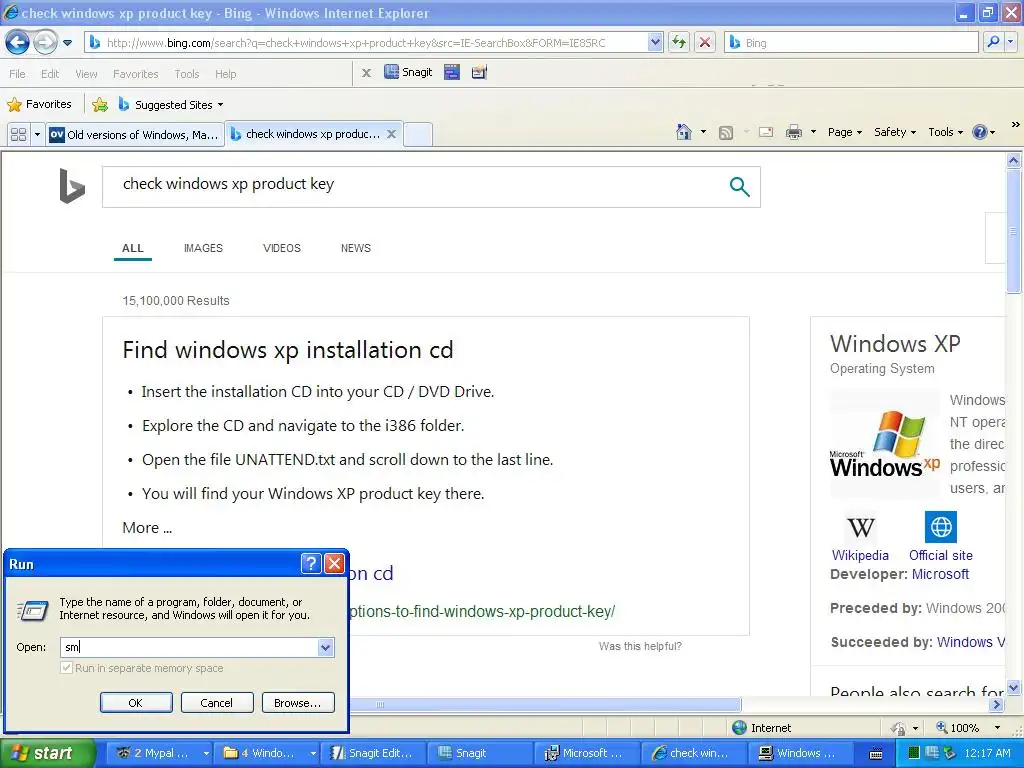Click the Read Mail icon
Screen dimensions: 1024x768
pos(765,133)
